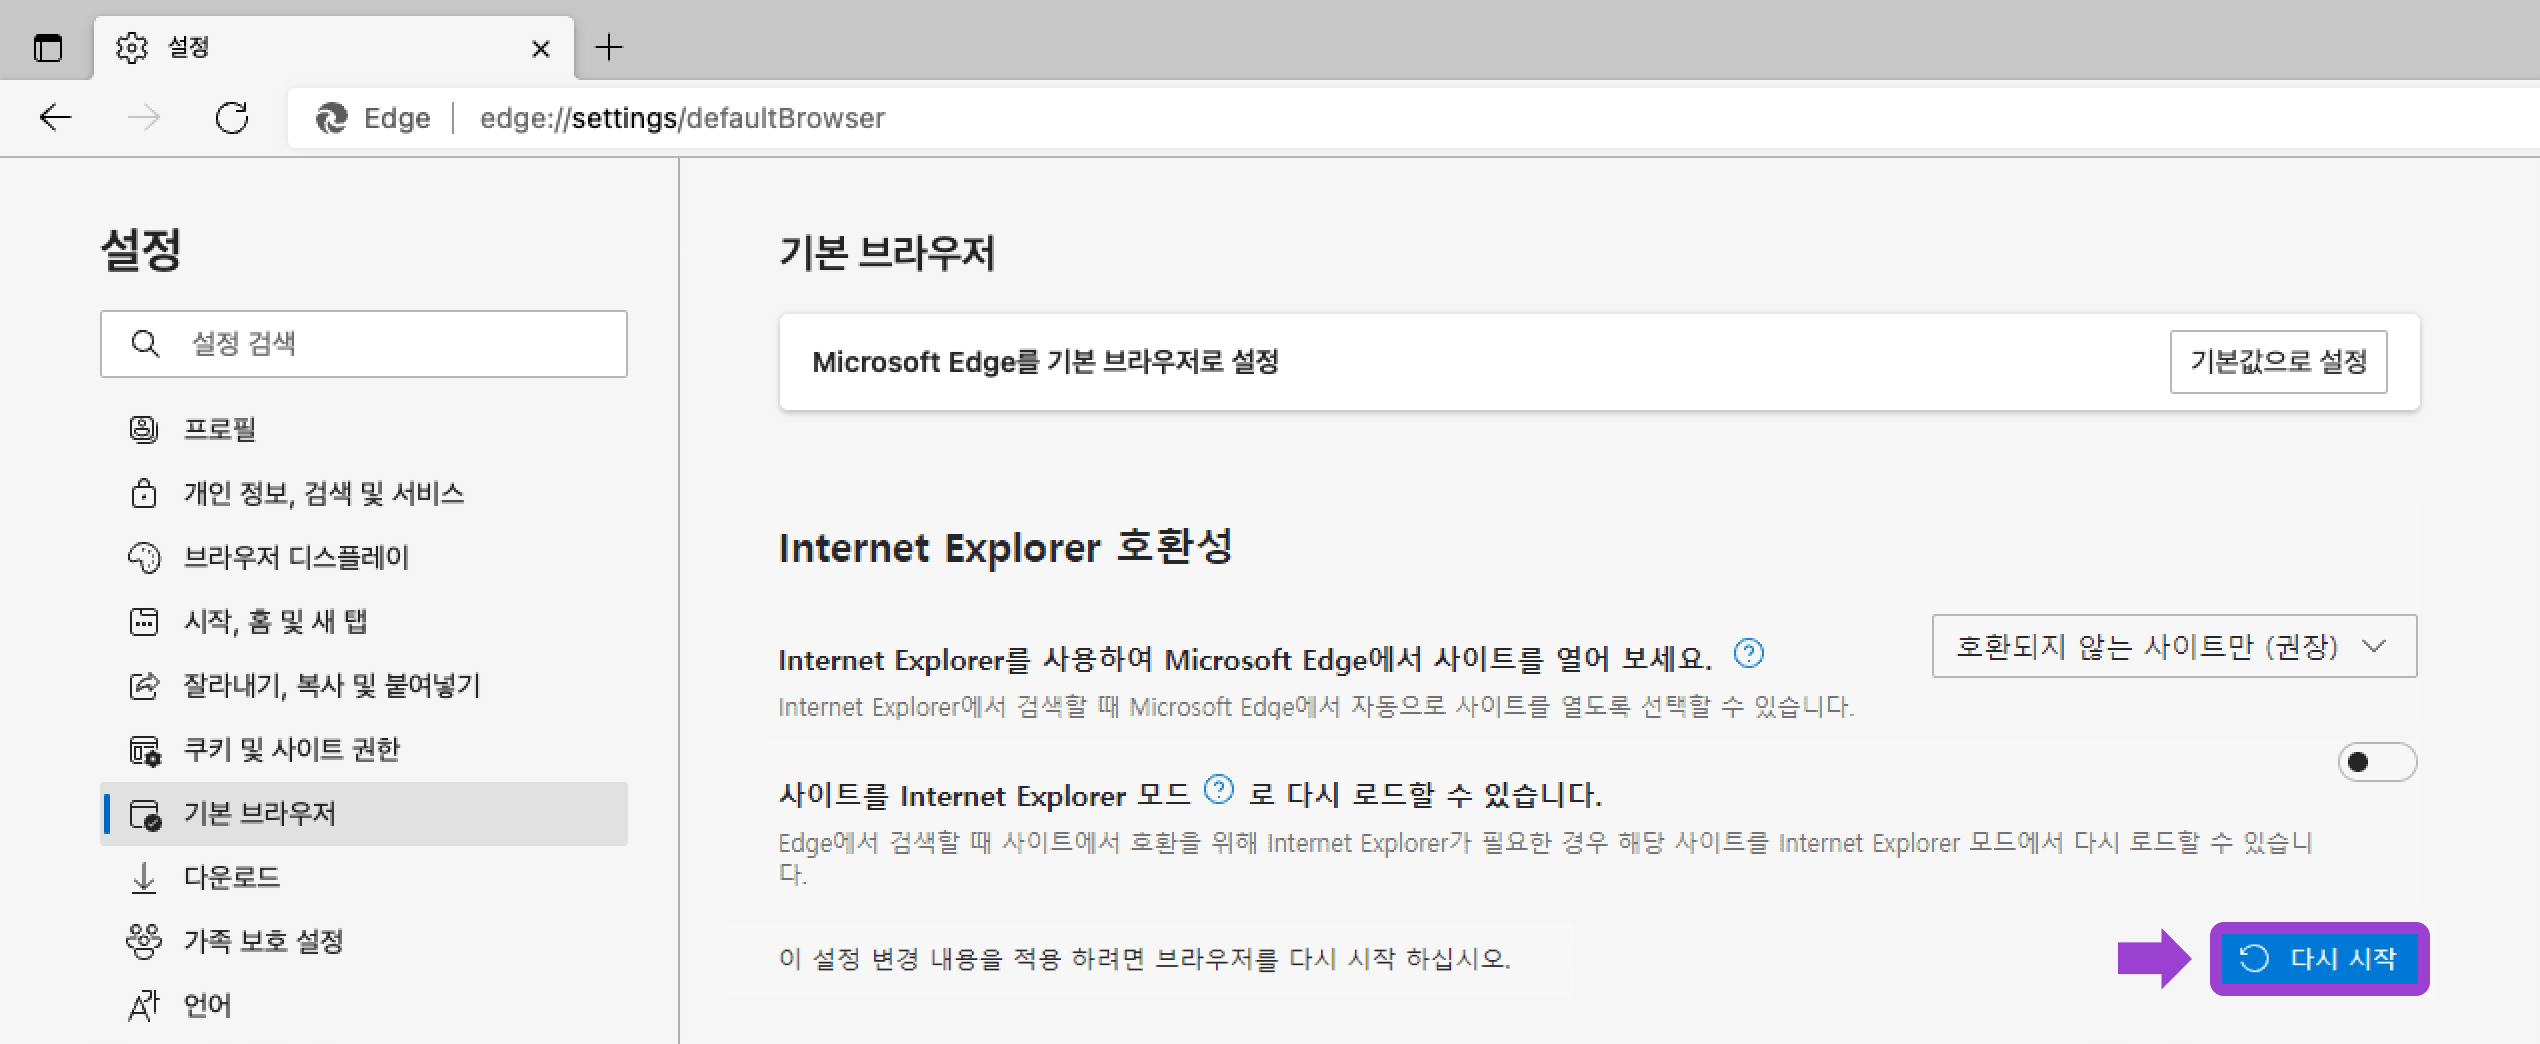Screen dimensions: 2540x1044
Task: Click the icon for 쿠키 및 사이트 권한
Action: (x=145, y=750)
